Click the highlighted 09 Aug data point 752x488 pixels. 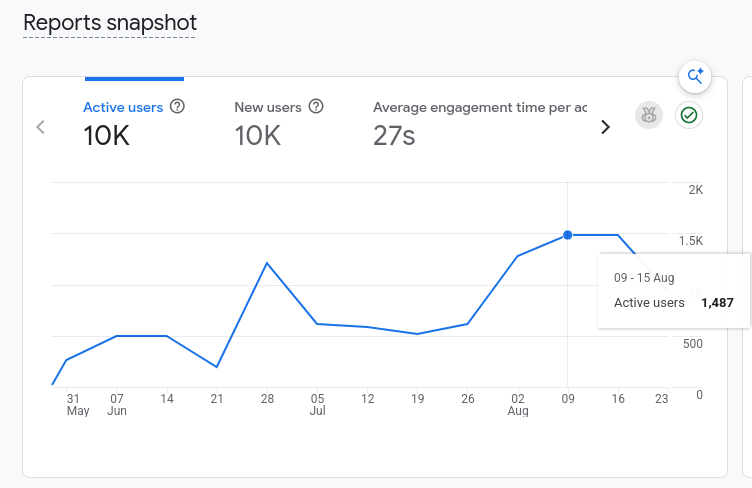pos(568,235)
